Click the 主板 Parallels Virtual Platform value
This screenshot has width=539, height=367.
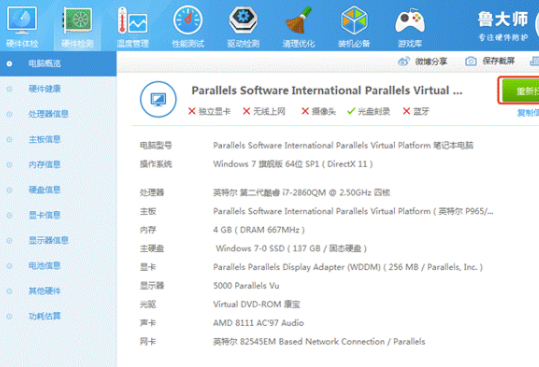(x=353, y=211)
